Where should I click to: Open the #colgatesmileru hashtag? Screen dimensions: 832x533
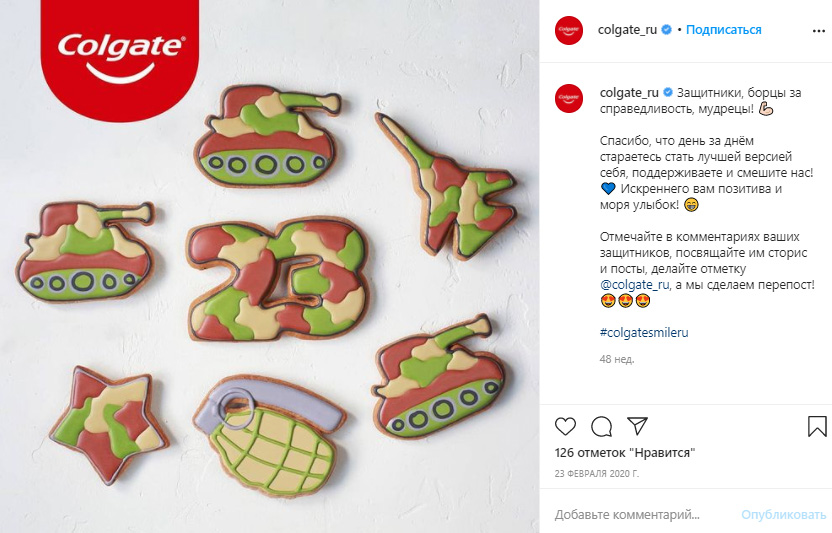click(x=644, y=333)
